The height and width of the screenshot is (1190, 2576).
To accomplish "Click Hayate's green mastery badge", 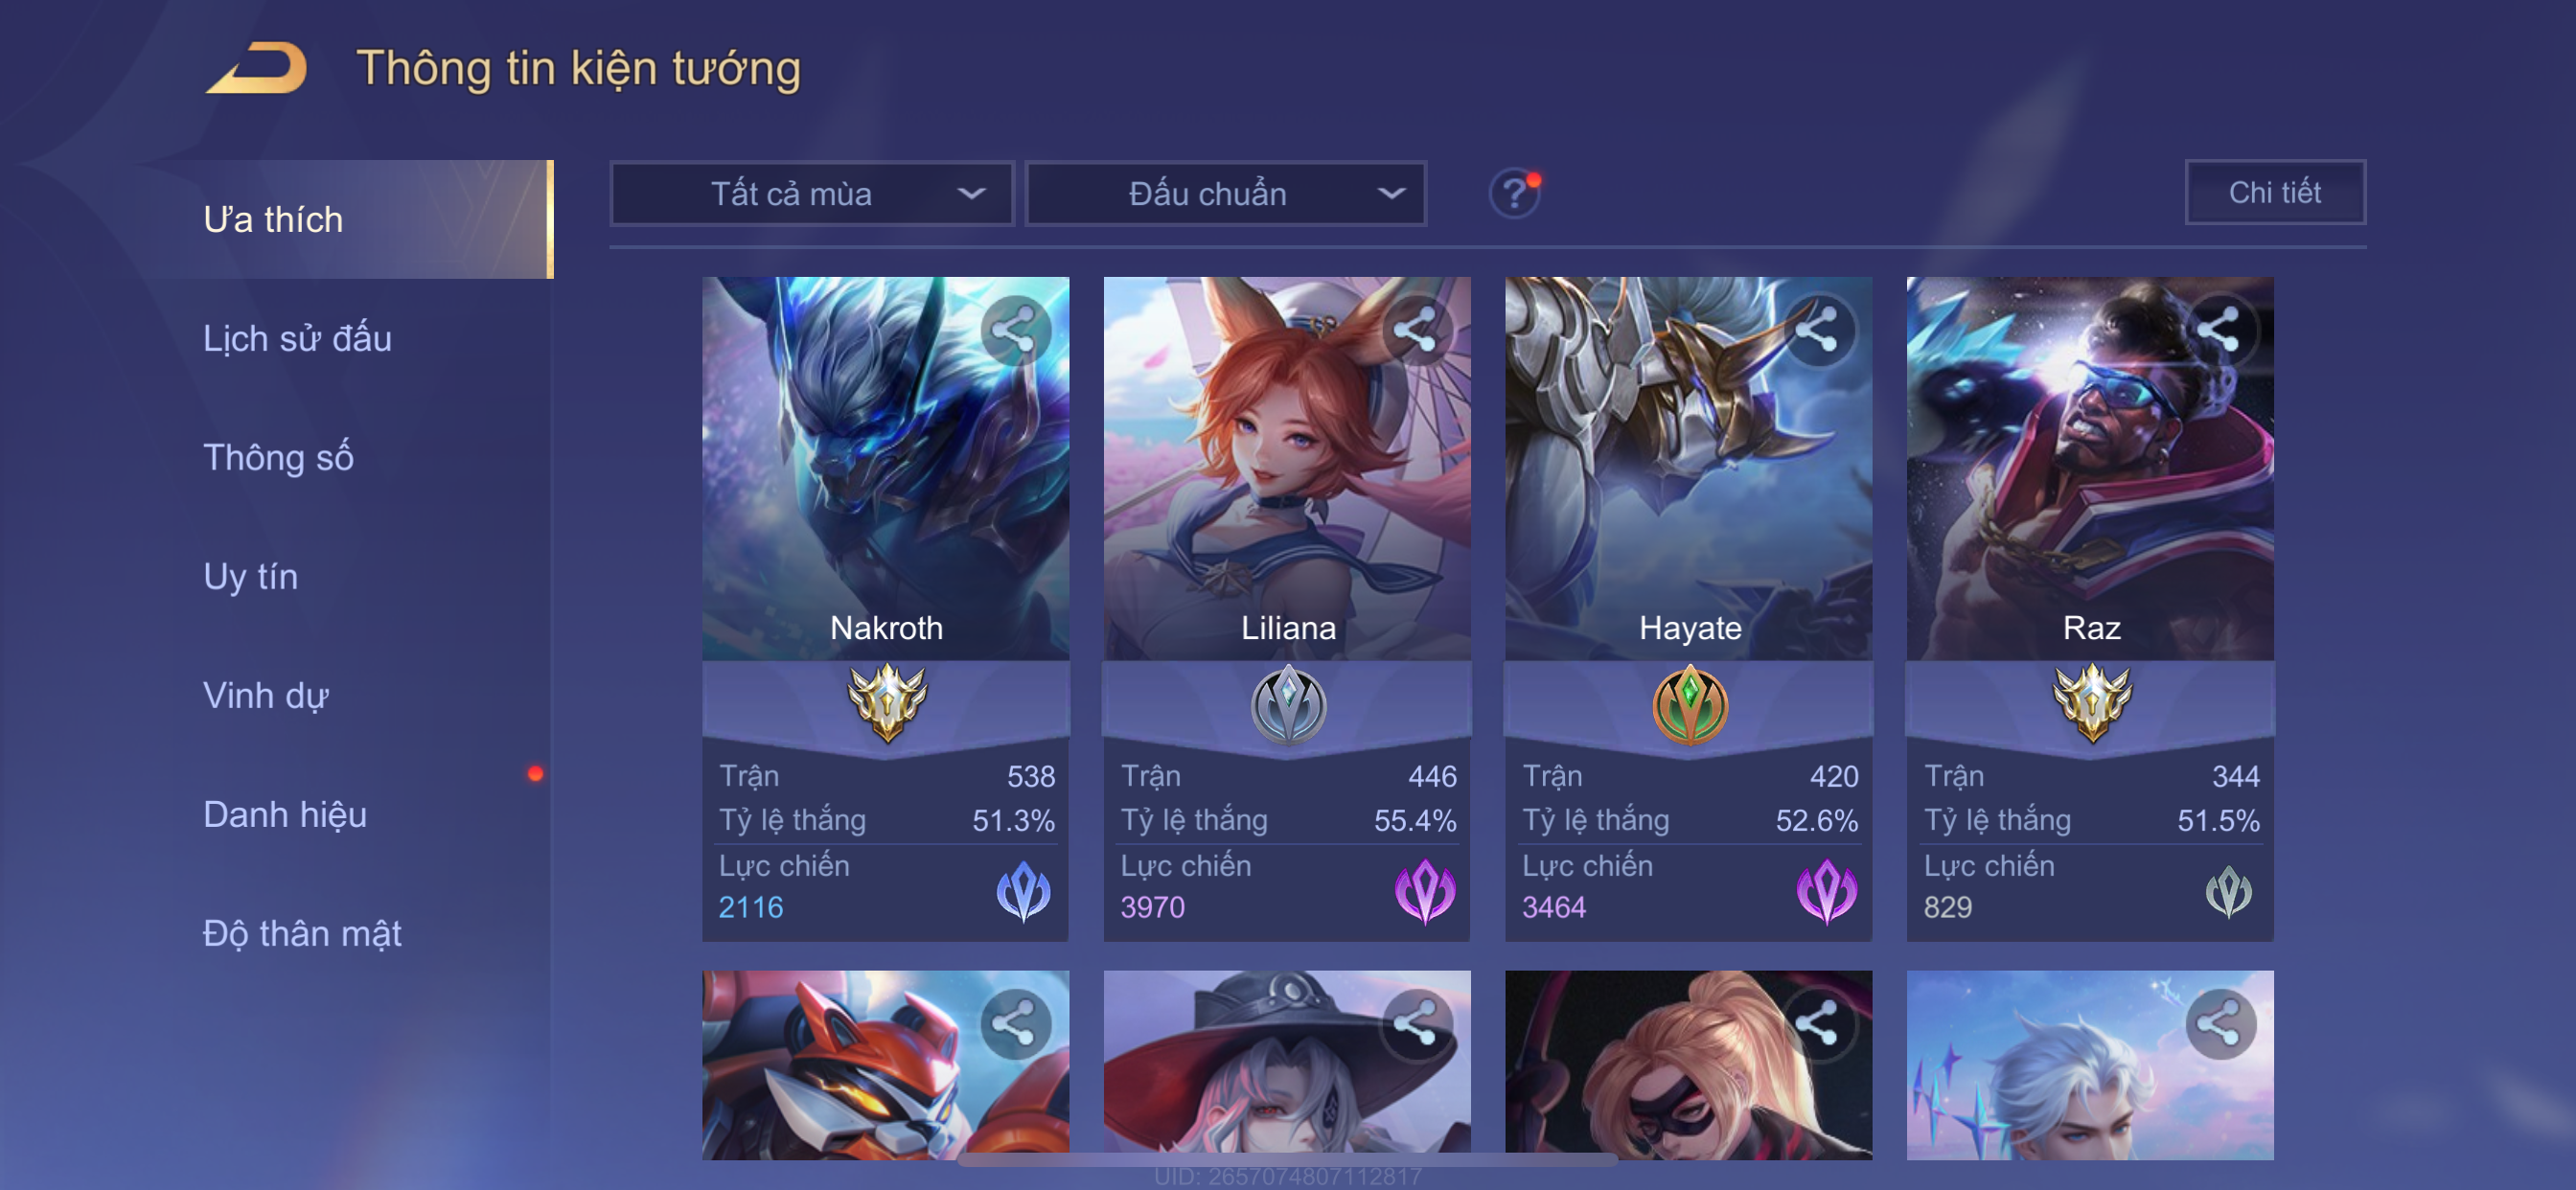I will [x=1690, y=706].
